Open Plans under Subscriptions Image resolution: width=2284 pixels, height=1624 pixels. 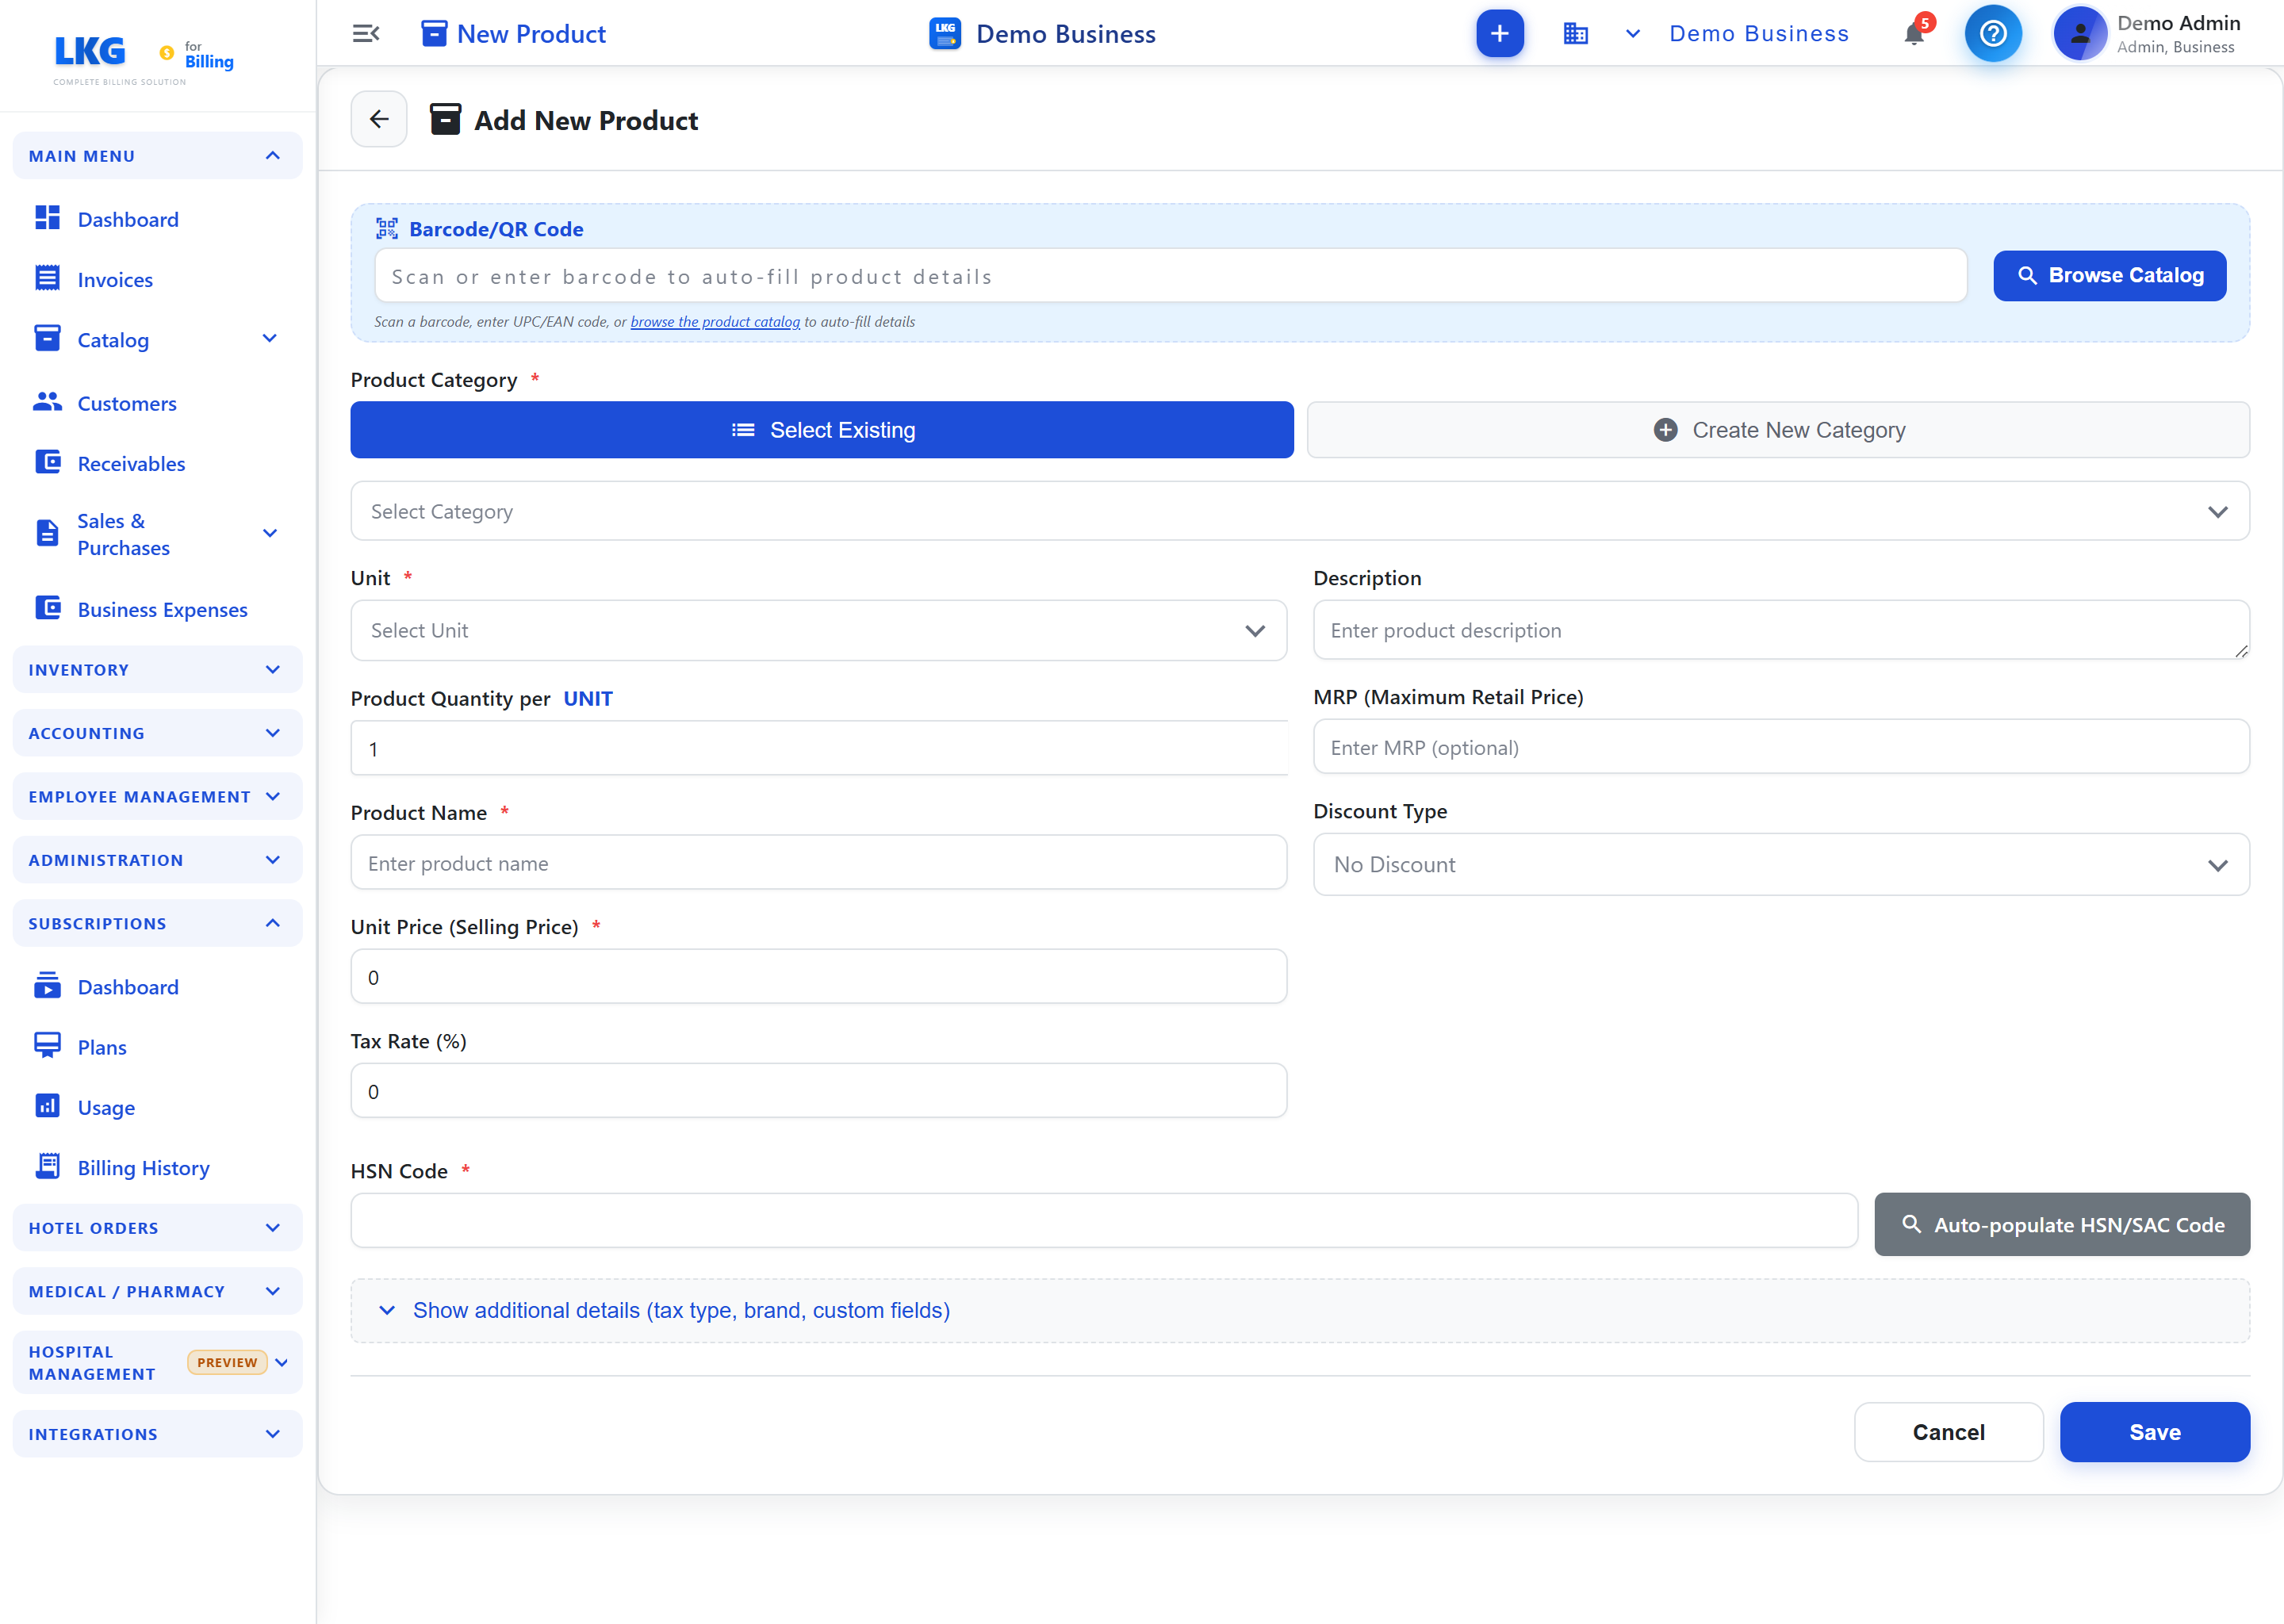tap(102, 1047)
